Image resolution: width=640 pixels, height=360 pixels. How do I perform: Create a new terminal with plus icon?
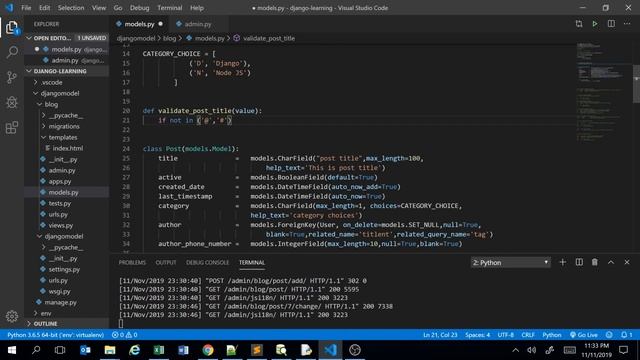tap(562, 262)
